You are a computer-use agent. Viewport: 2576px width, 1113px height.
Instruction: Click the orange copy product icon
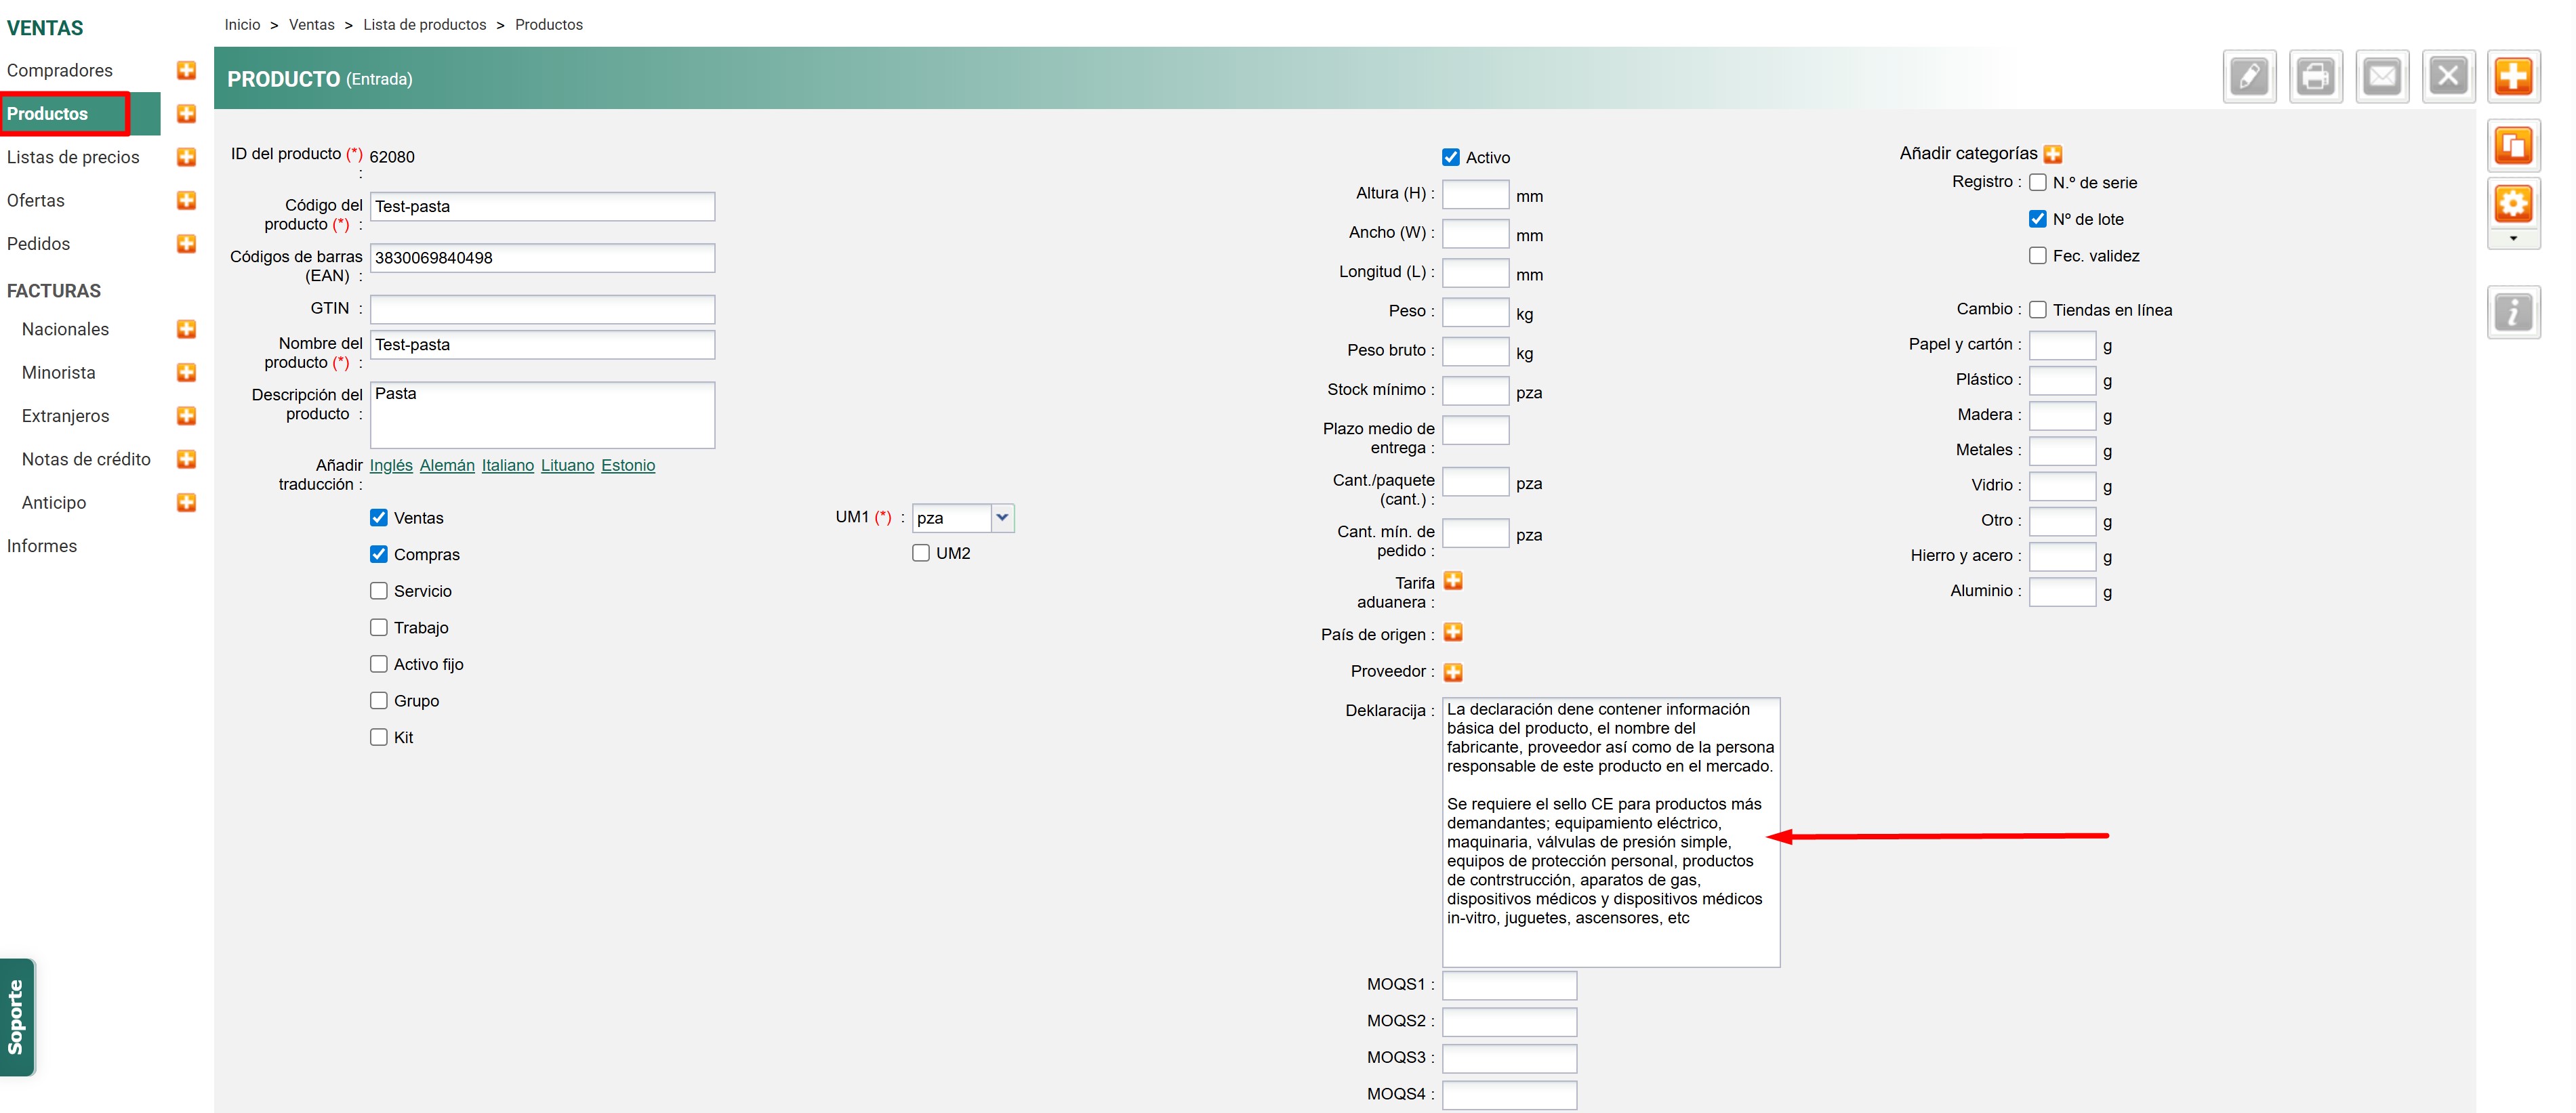(x=2513, y=146)
